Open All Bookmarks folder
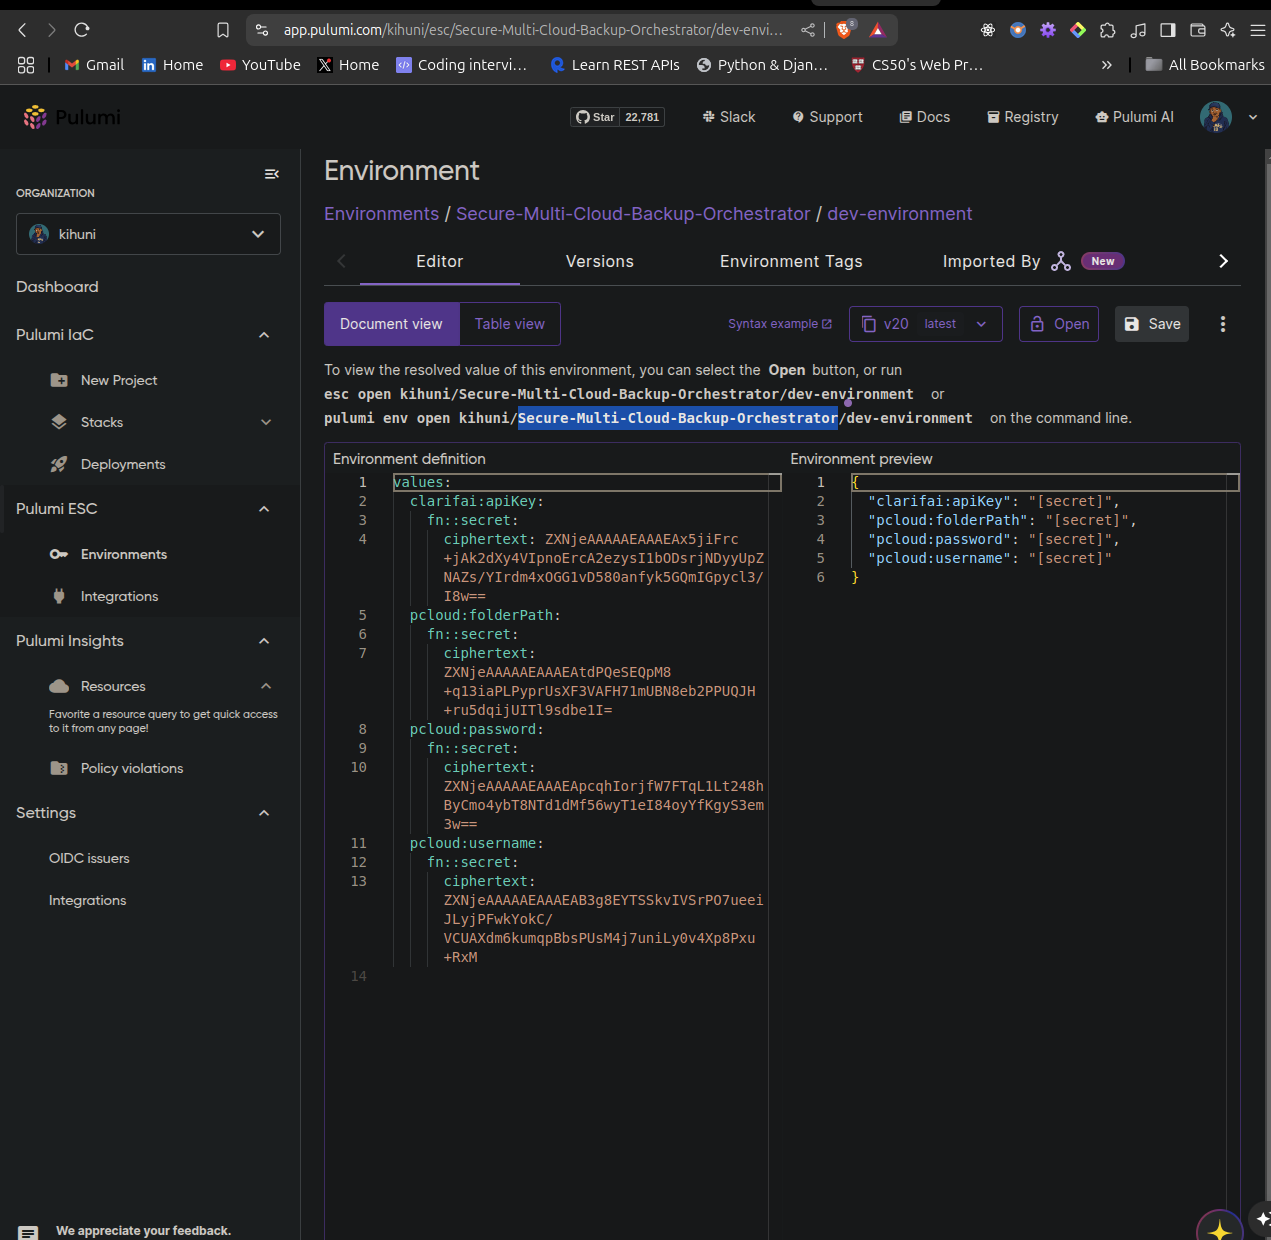Viewport: 1271px width, 1240px height. (x=1205, y=65)
